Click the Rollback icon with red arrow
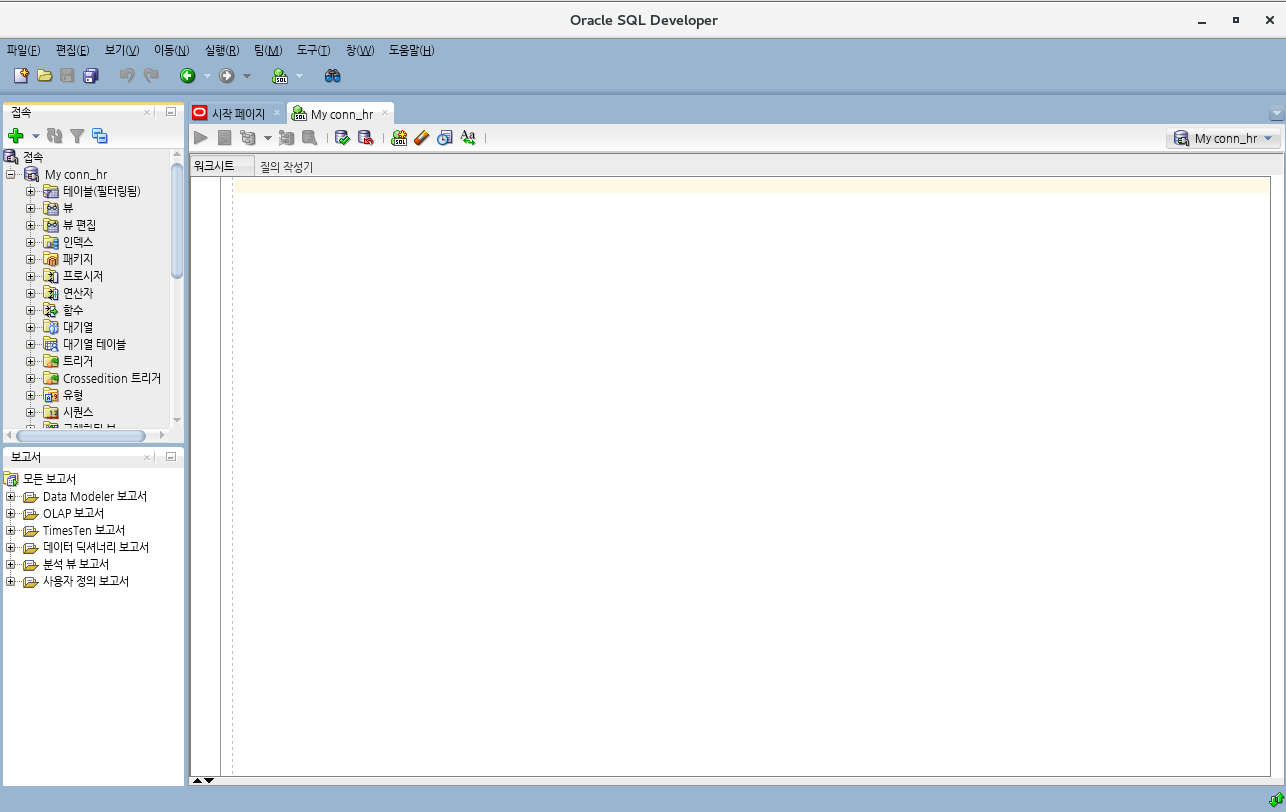This screenshot has width=1286, height=812. point(366,137)
